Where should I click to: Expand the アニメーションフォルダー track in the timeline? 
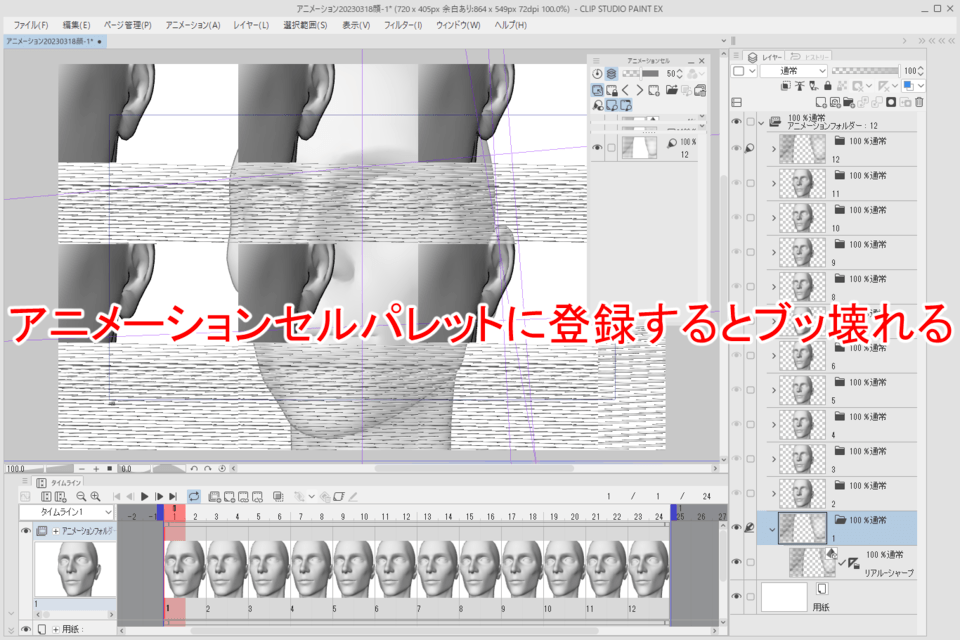click(56, 531)
